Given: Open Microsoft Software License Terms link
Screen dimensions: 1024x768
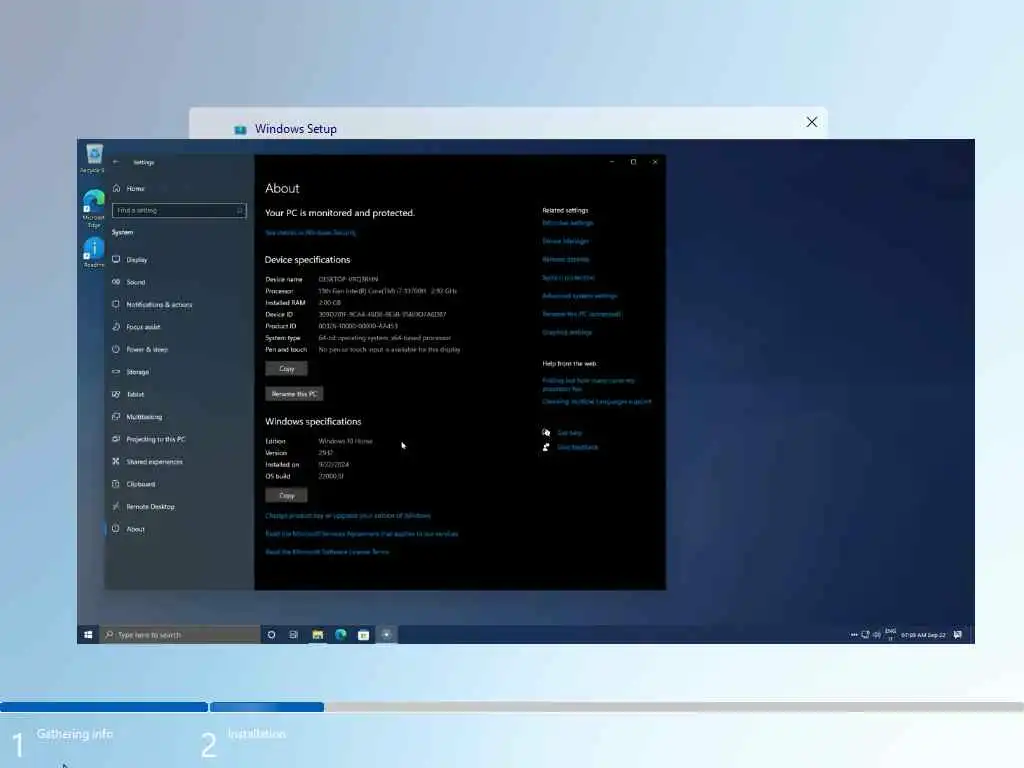Looking at the screenshot, I should pos(327,552).
